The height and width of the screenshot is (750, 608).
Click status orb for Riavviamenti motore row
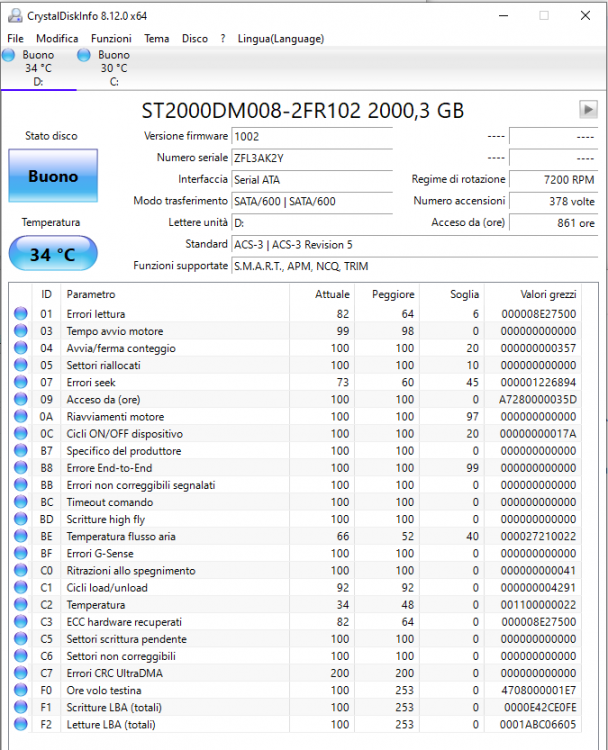click(21, 416)
